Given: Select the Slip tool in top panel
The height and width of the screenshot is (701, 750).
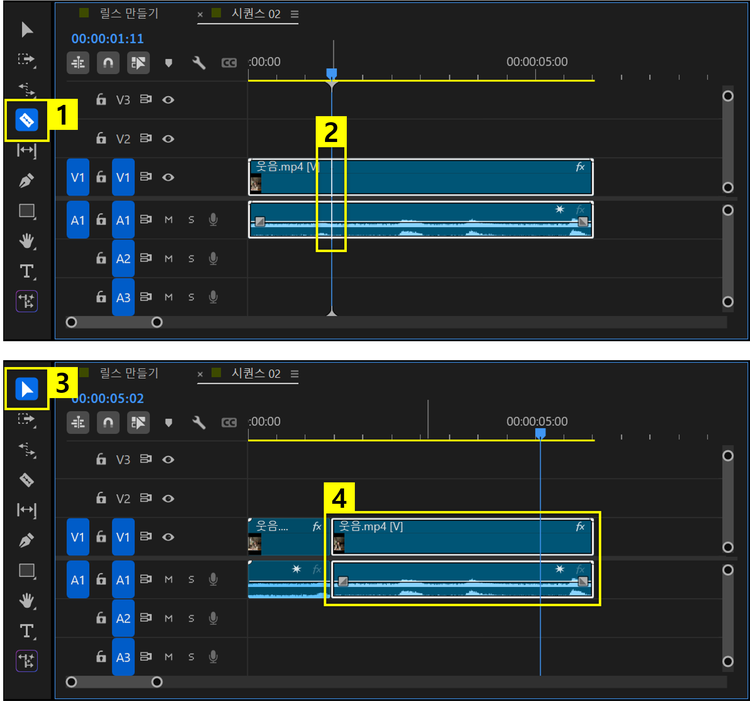Looking at the screenshot, I should [26, 151].
